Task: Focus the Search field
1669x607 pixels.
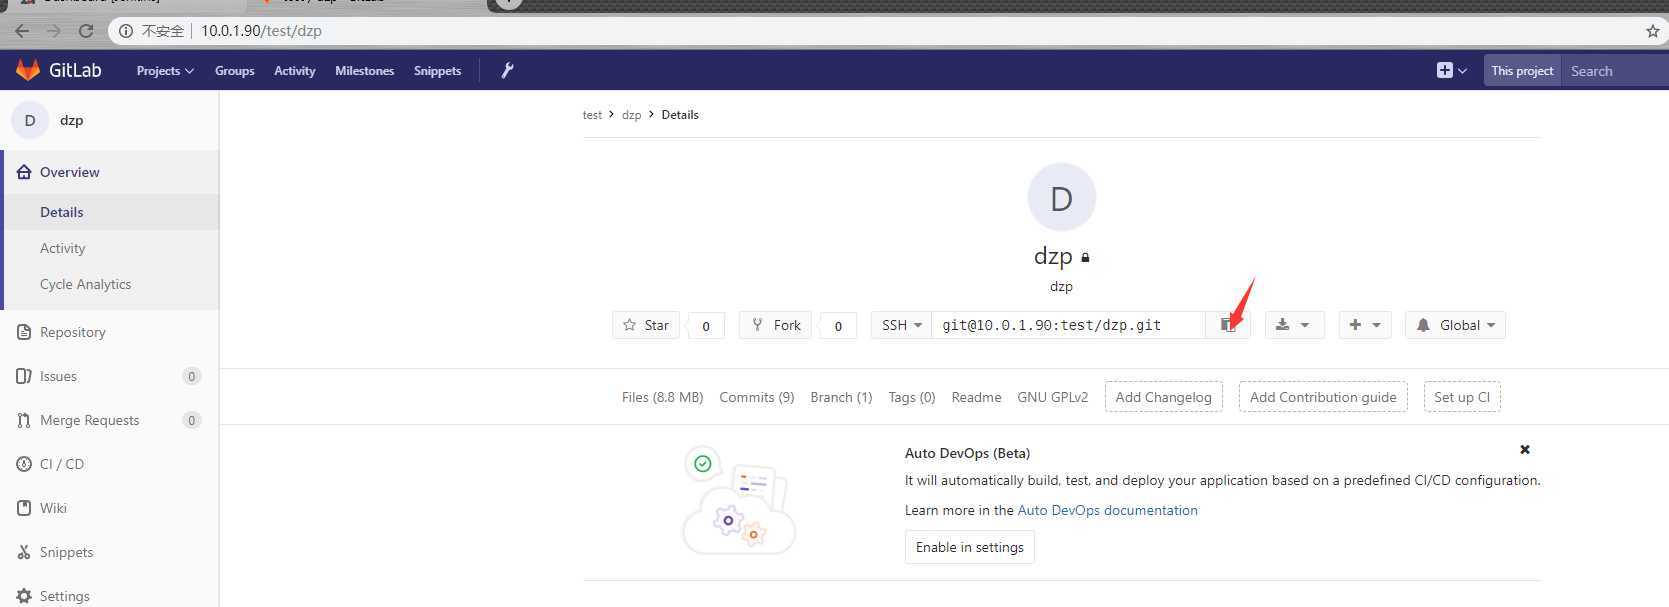Action: pyautogui.click(x=1614, y=71)
